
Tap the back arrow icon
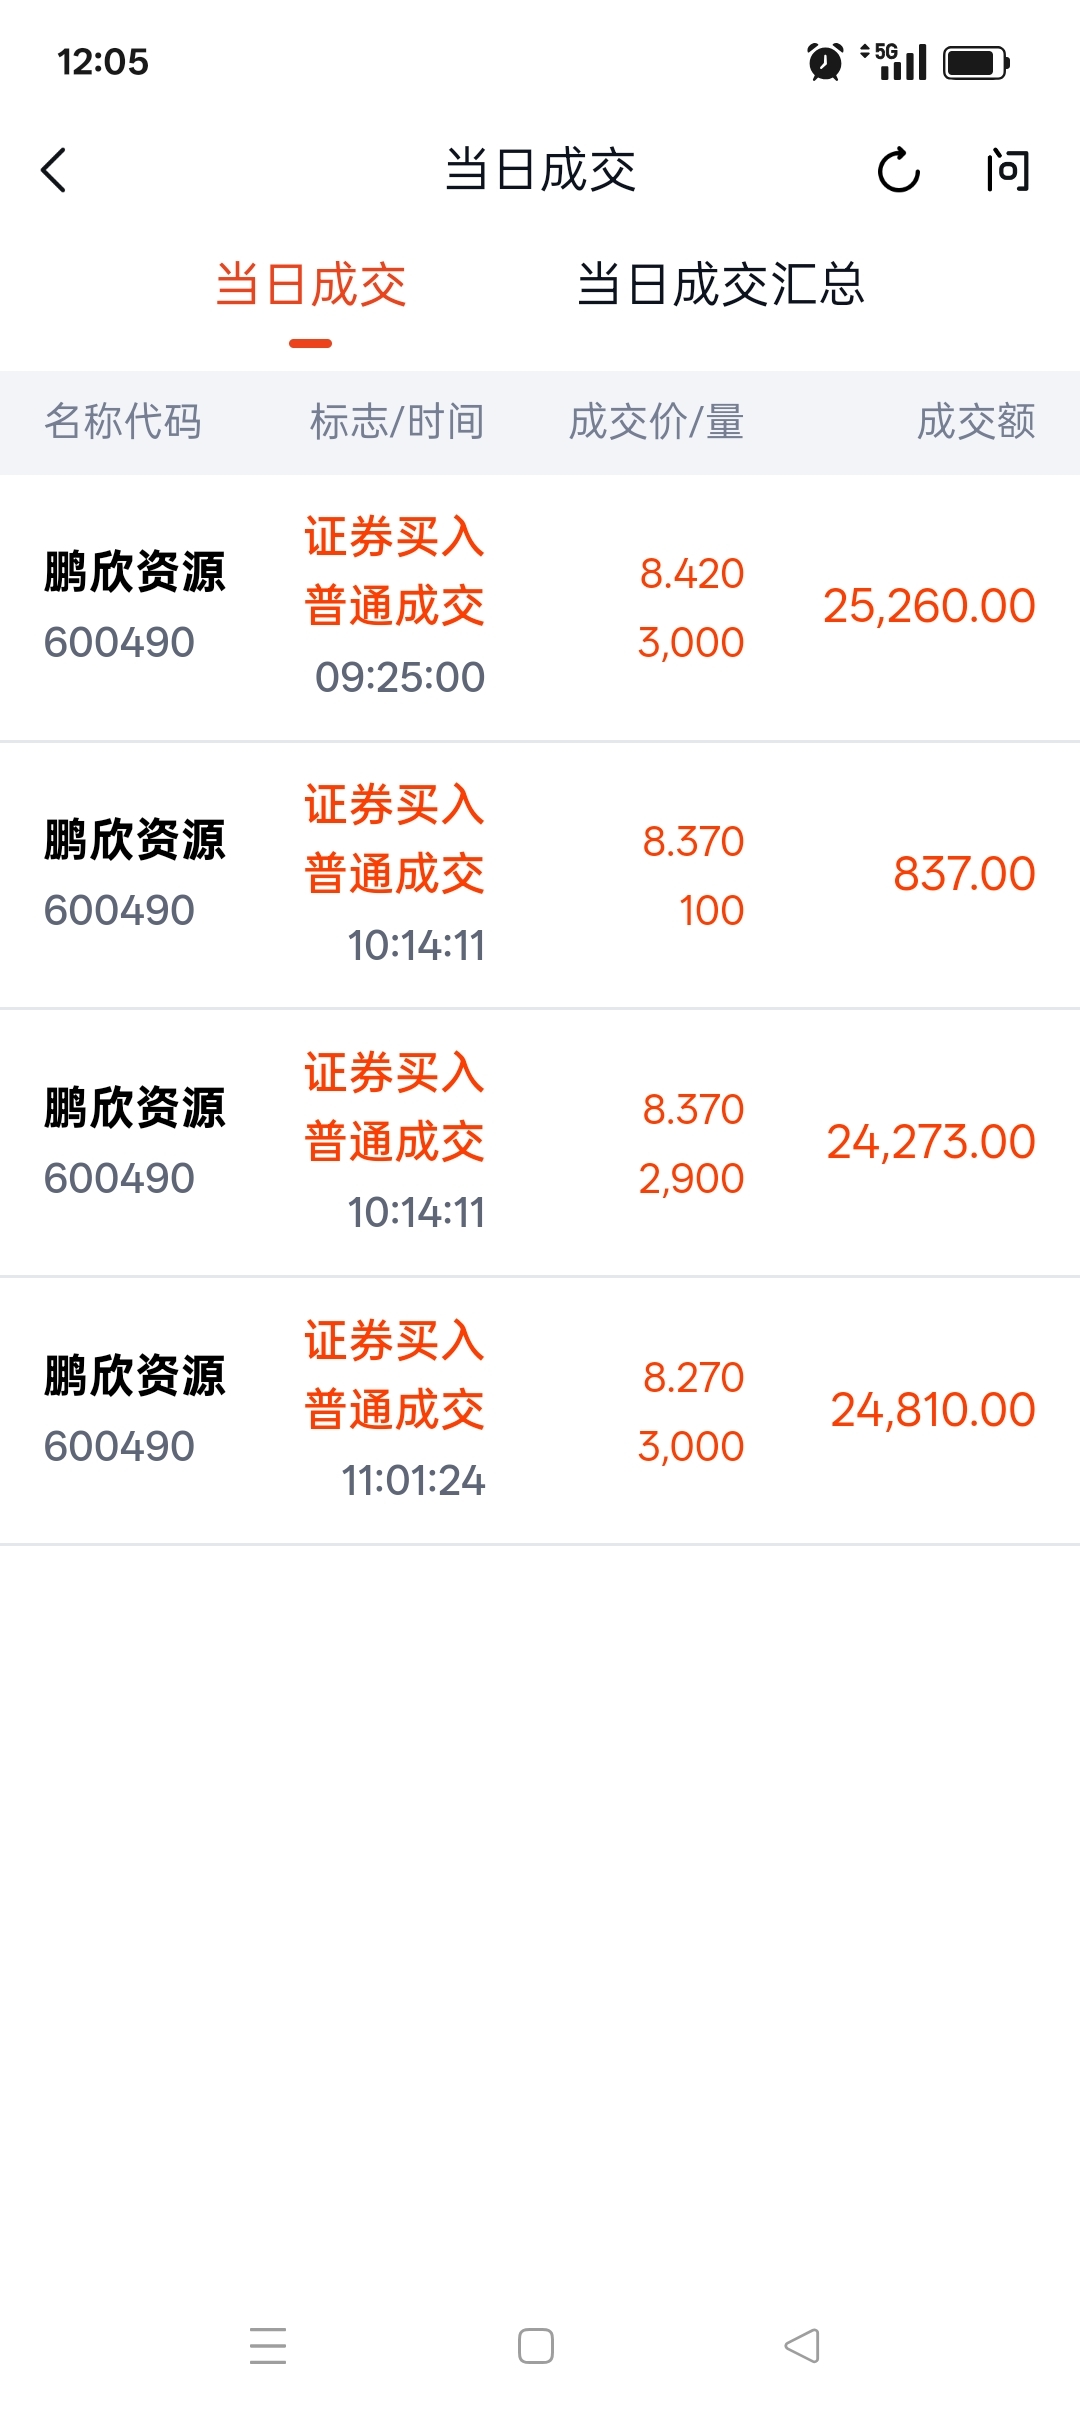point(55,170)
